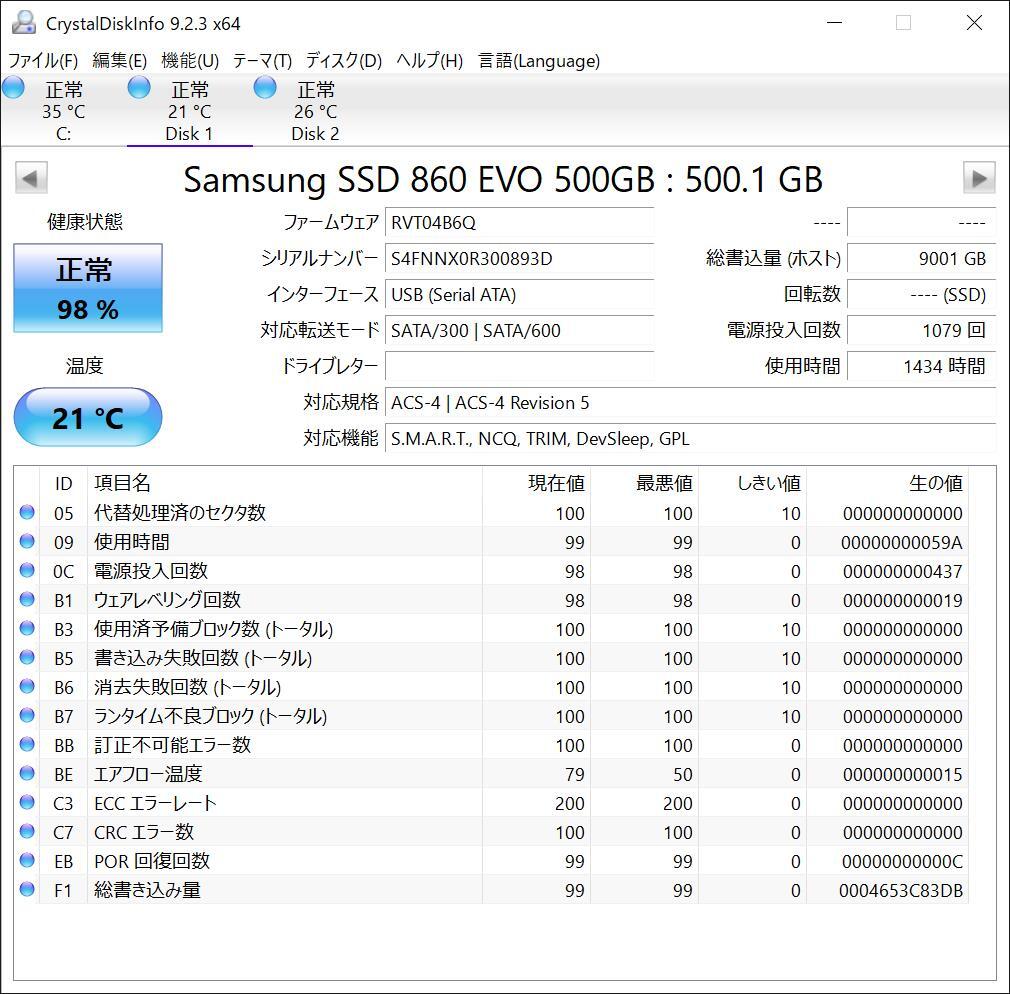Click the next disk arrow button
The height and width of the screenshot is (994, 1010).
978,178
